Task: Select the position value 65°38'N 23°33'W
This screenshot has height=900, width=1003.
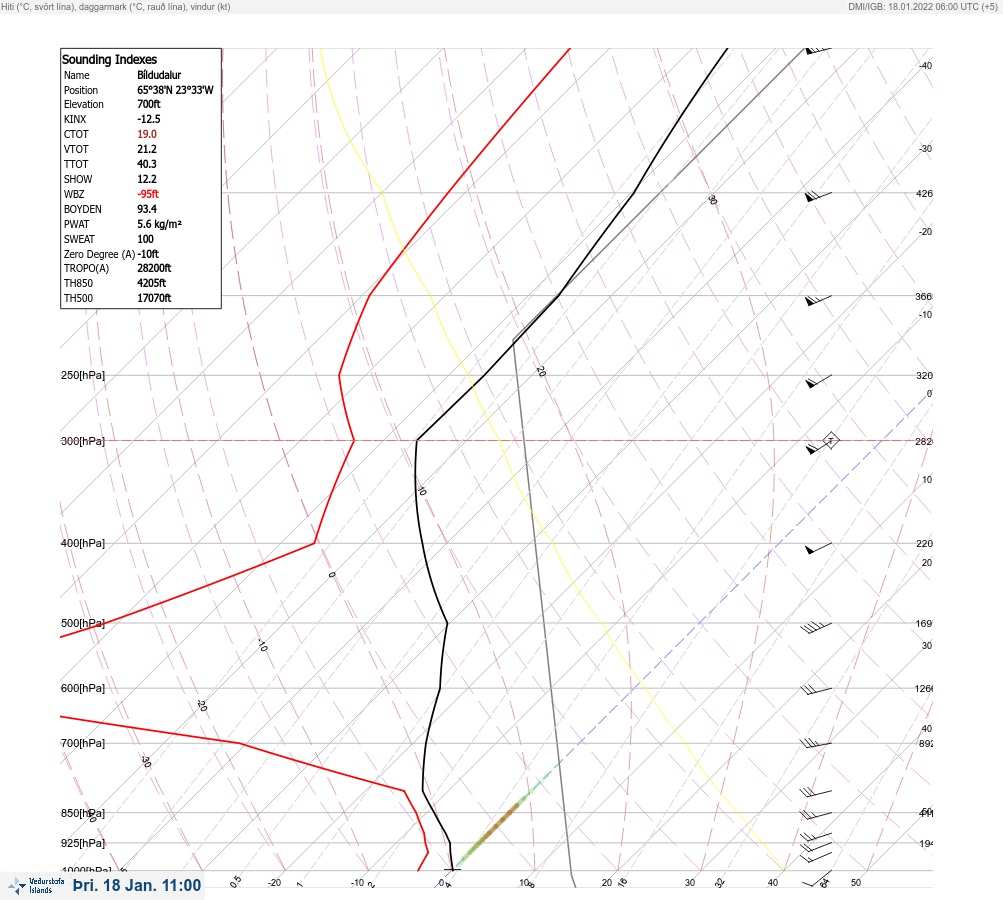Action: [x=175, y=90]
